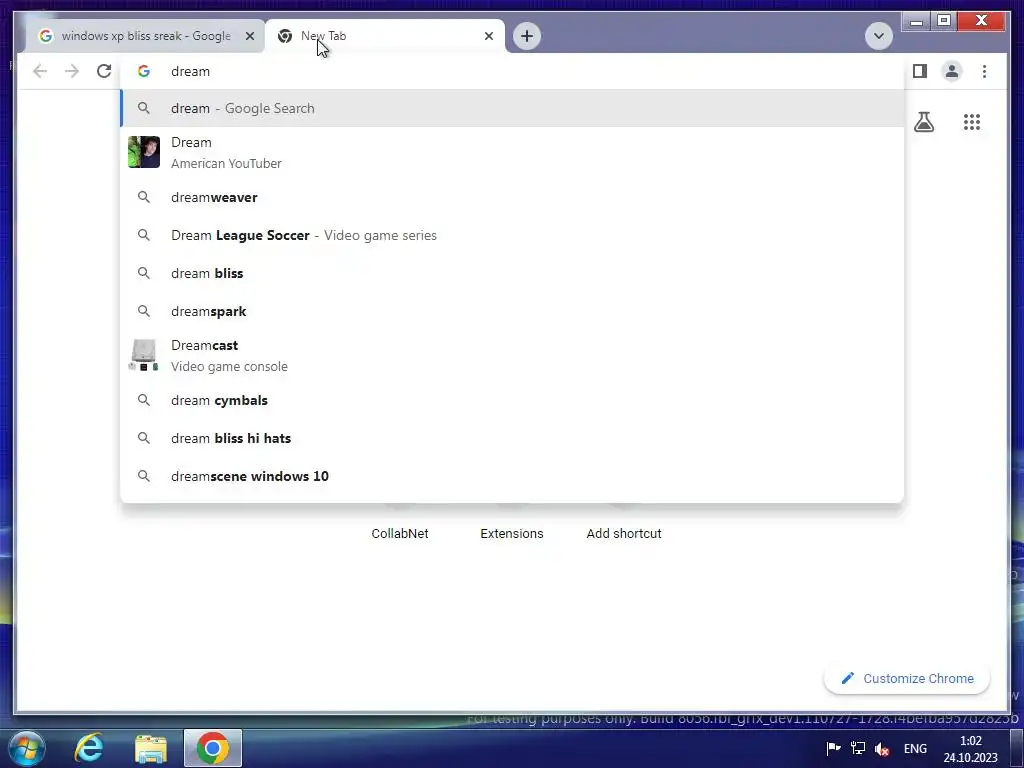Minimize the Chrome window

pyautogui.click(x=916, y=22)
